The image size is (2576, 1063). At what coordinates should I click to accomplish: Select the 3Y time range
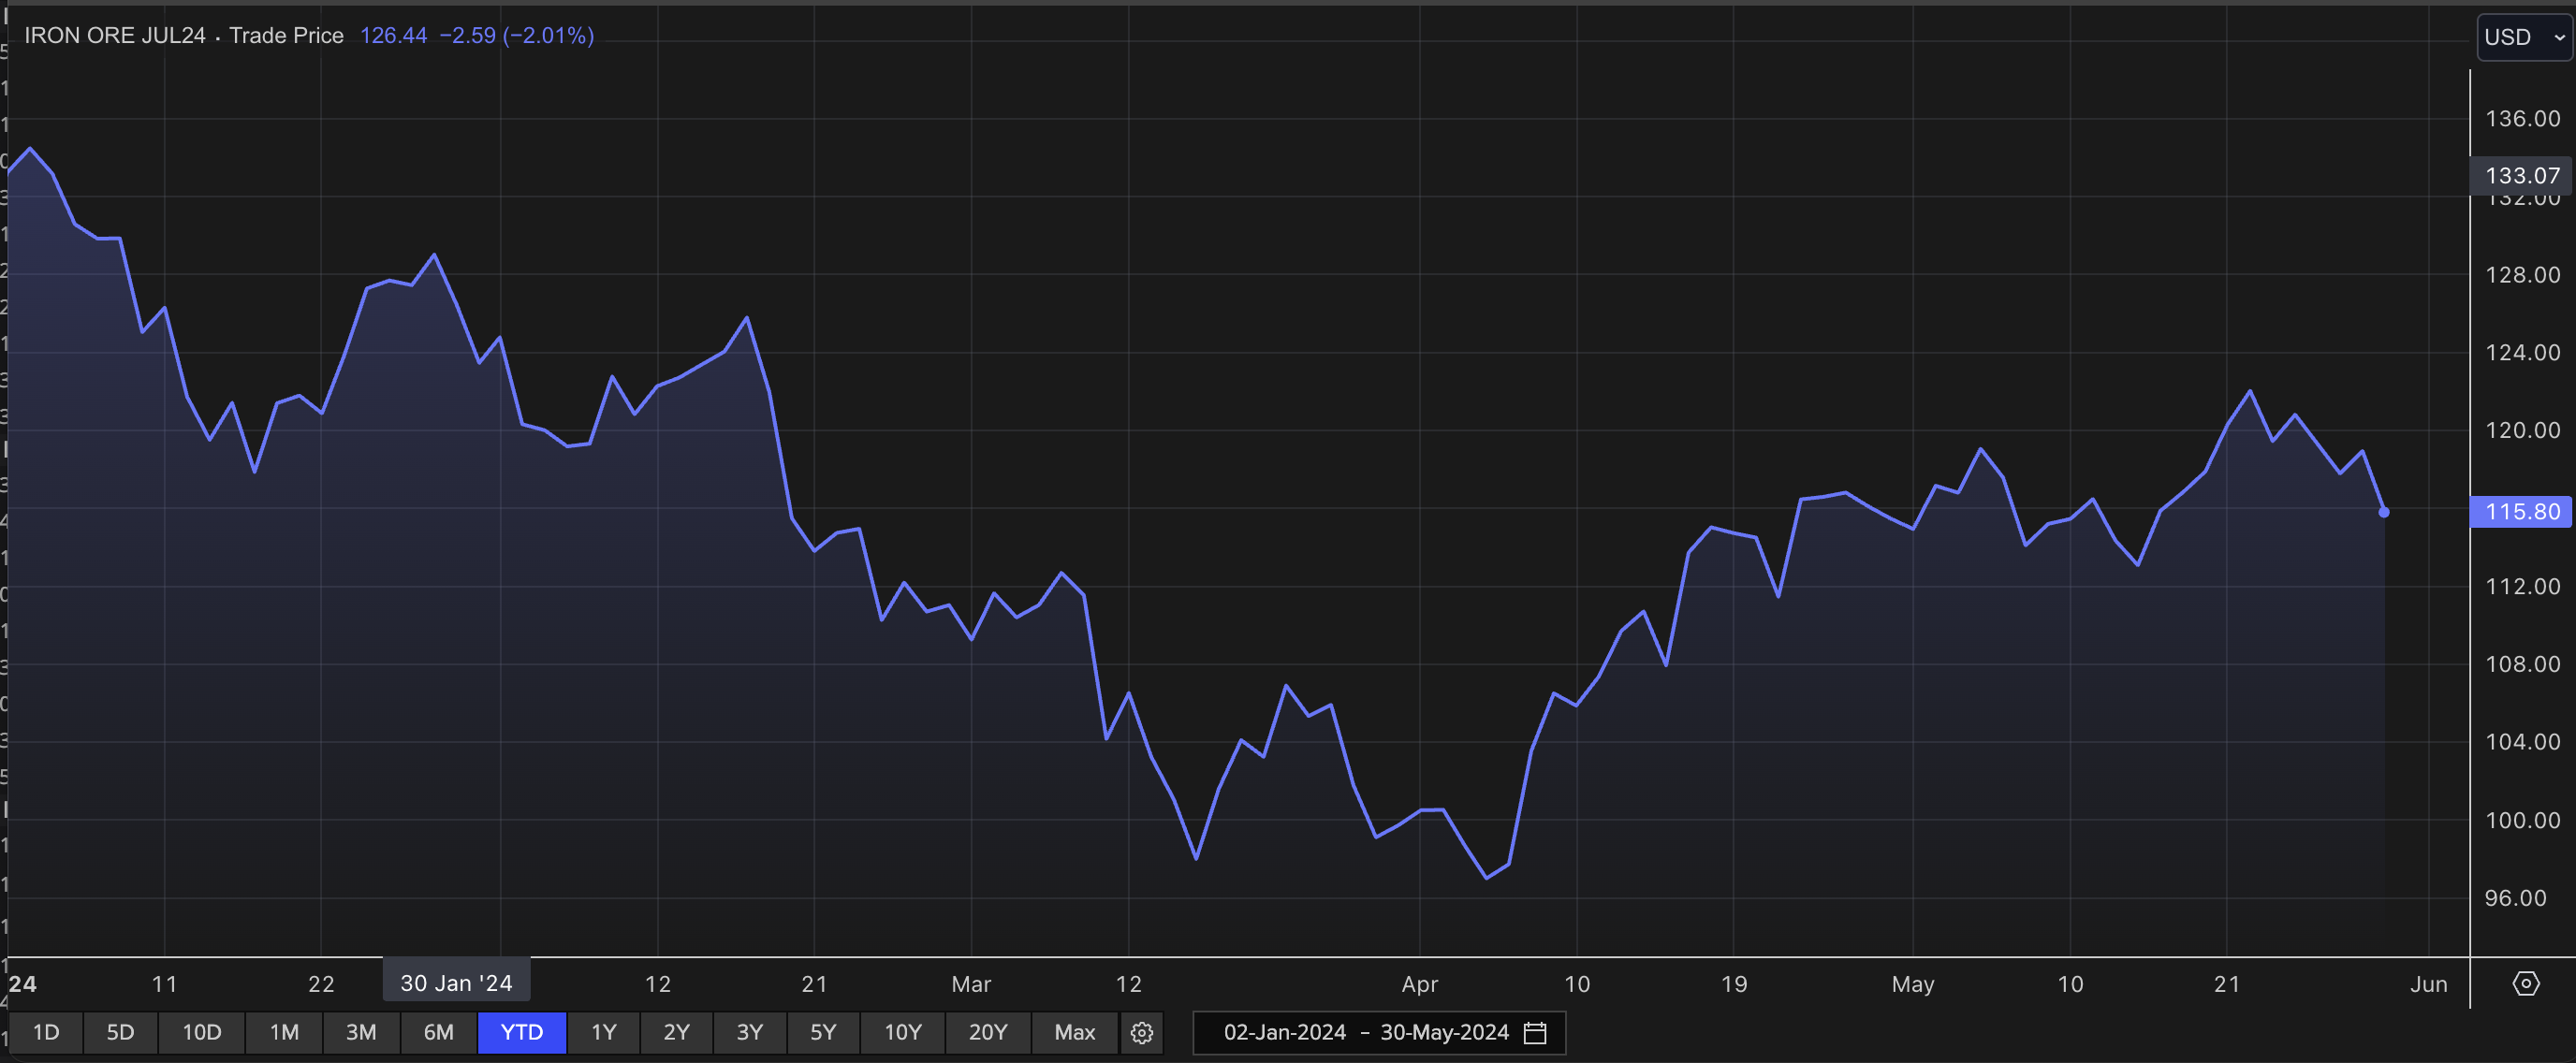click(x=749, y=1032)
